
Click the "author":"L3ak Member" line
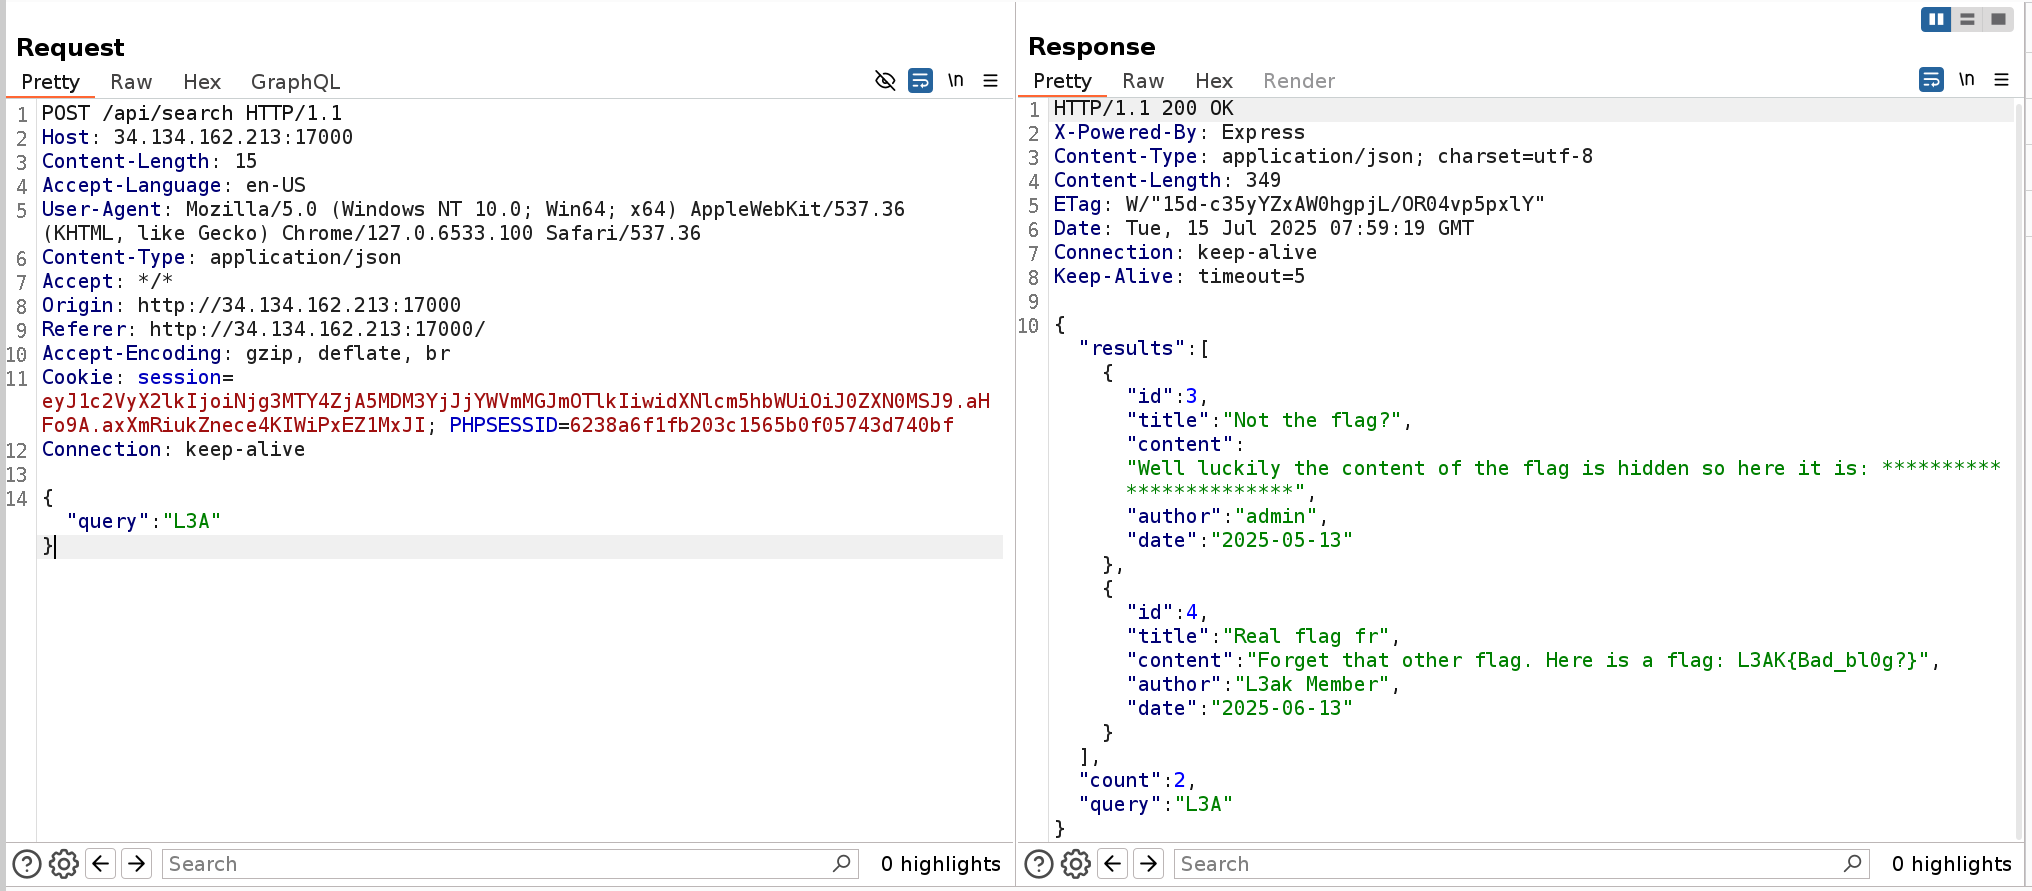click(1263, 684)
